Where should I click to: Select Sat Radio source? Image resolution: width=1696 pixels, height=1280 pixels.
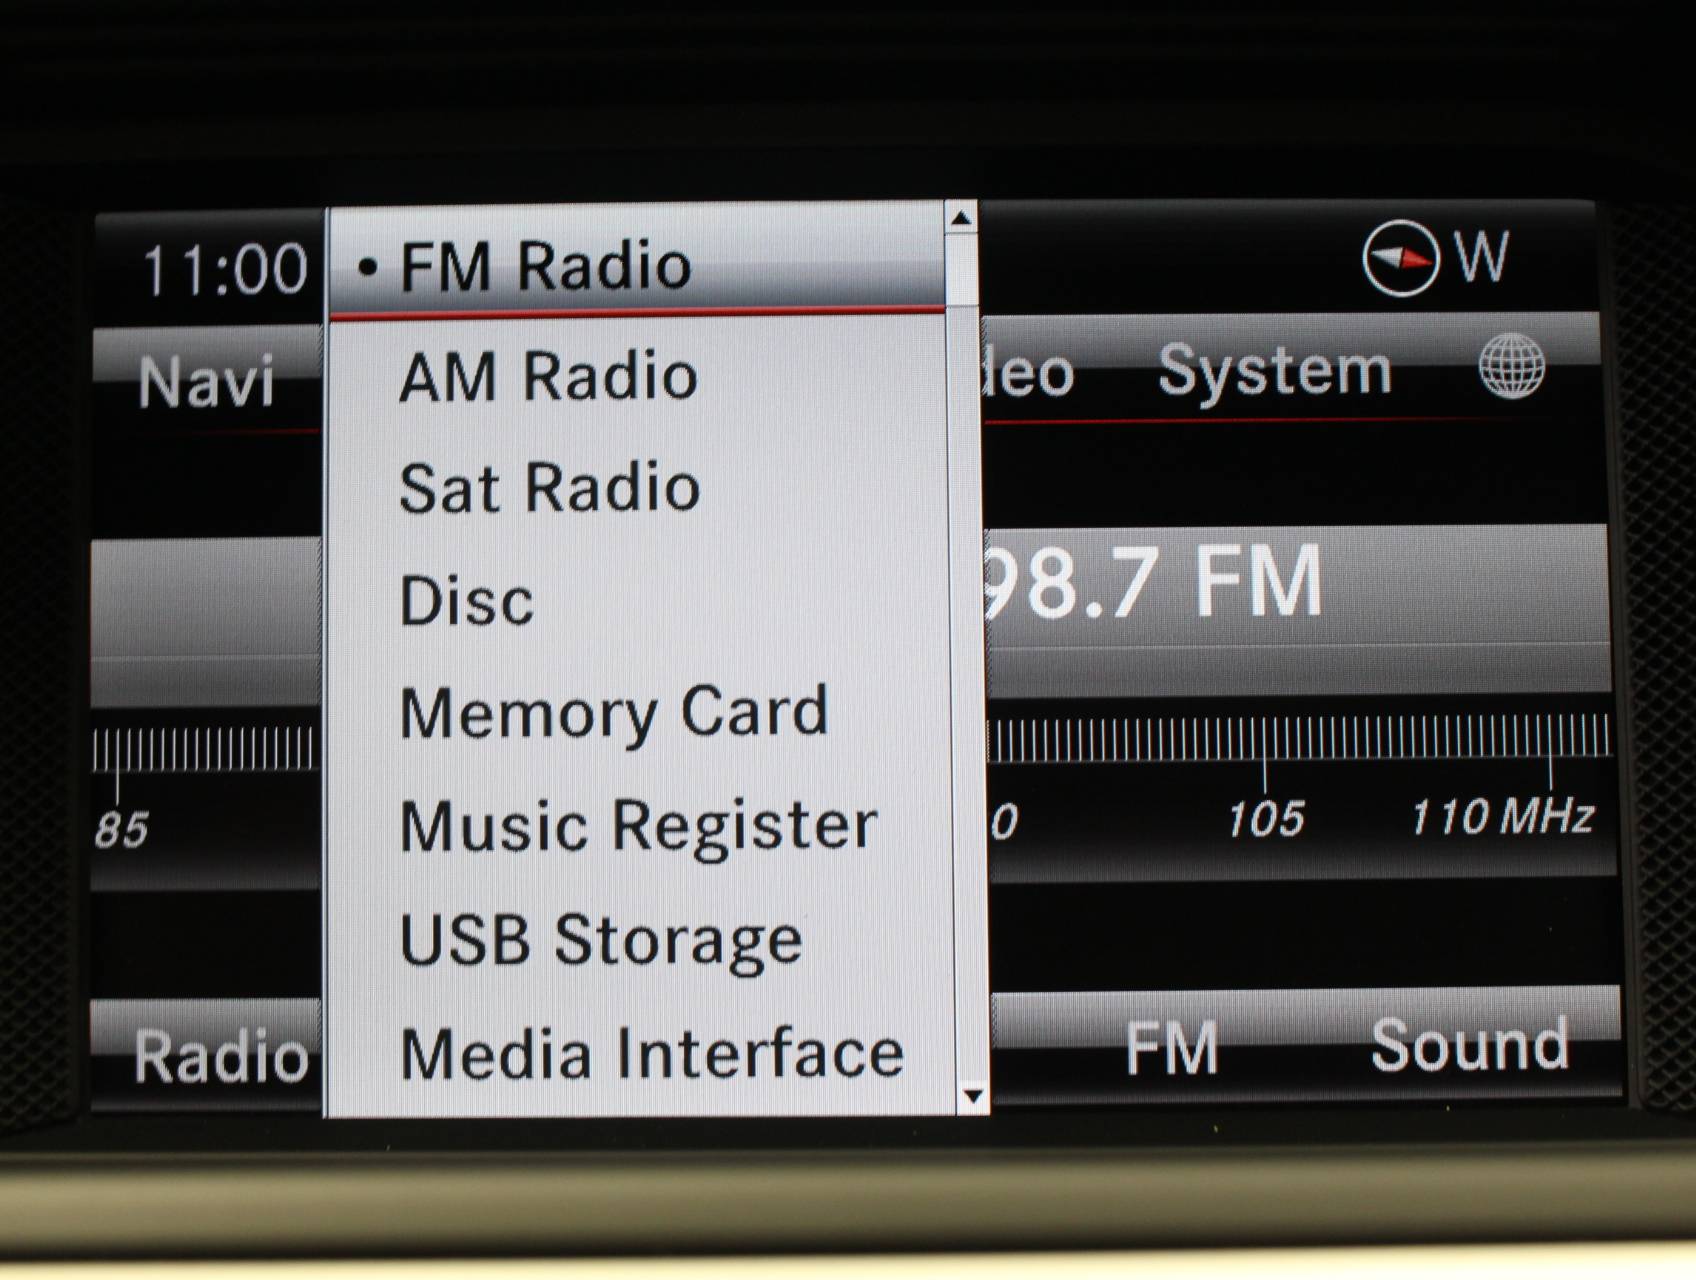[x=549, y=489]
